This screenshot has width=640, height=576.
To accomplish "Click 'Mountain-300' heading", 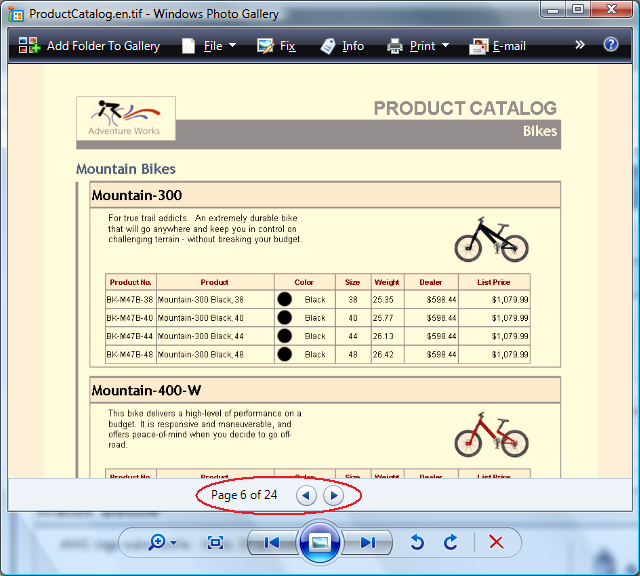I will (137, 195).
